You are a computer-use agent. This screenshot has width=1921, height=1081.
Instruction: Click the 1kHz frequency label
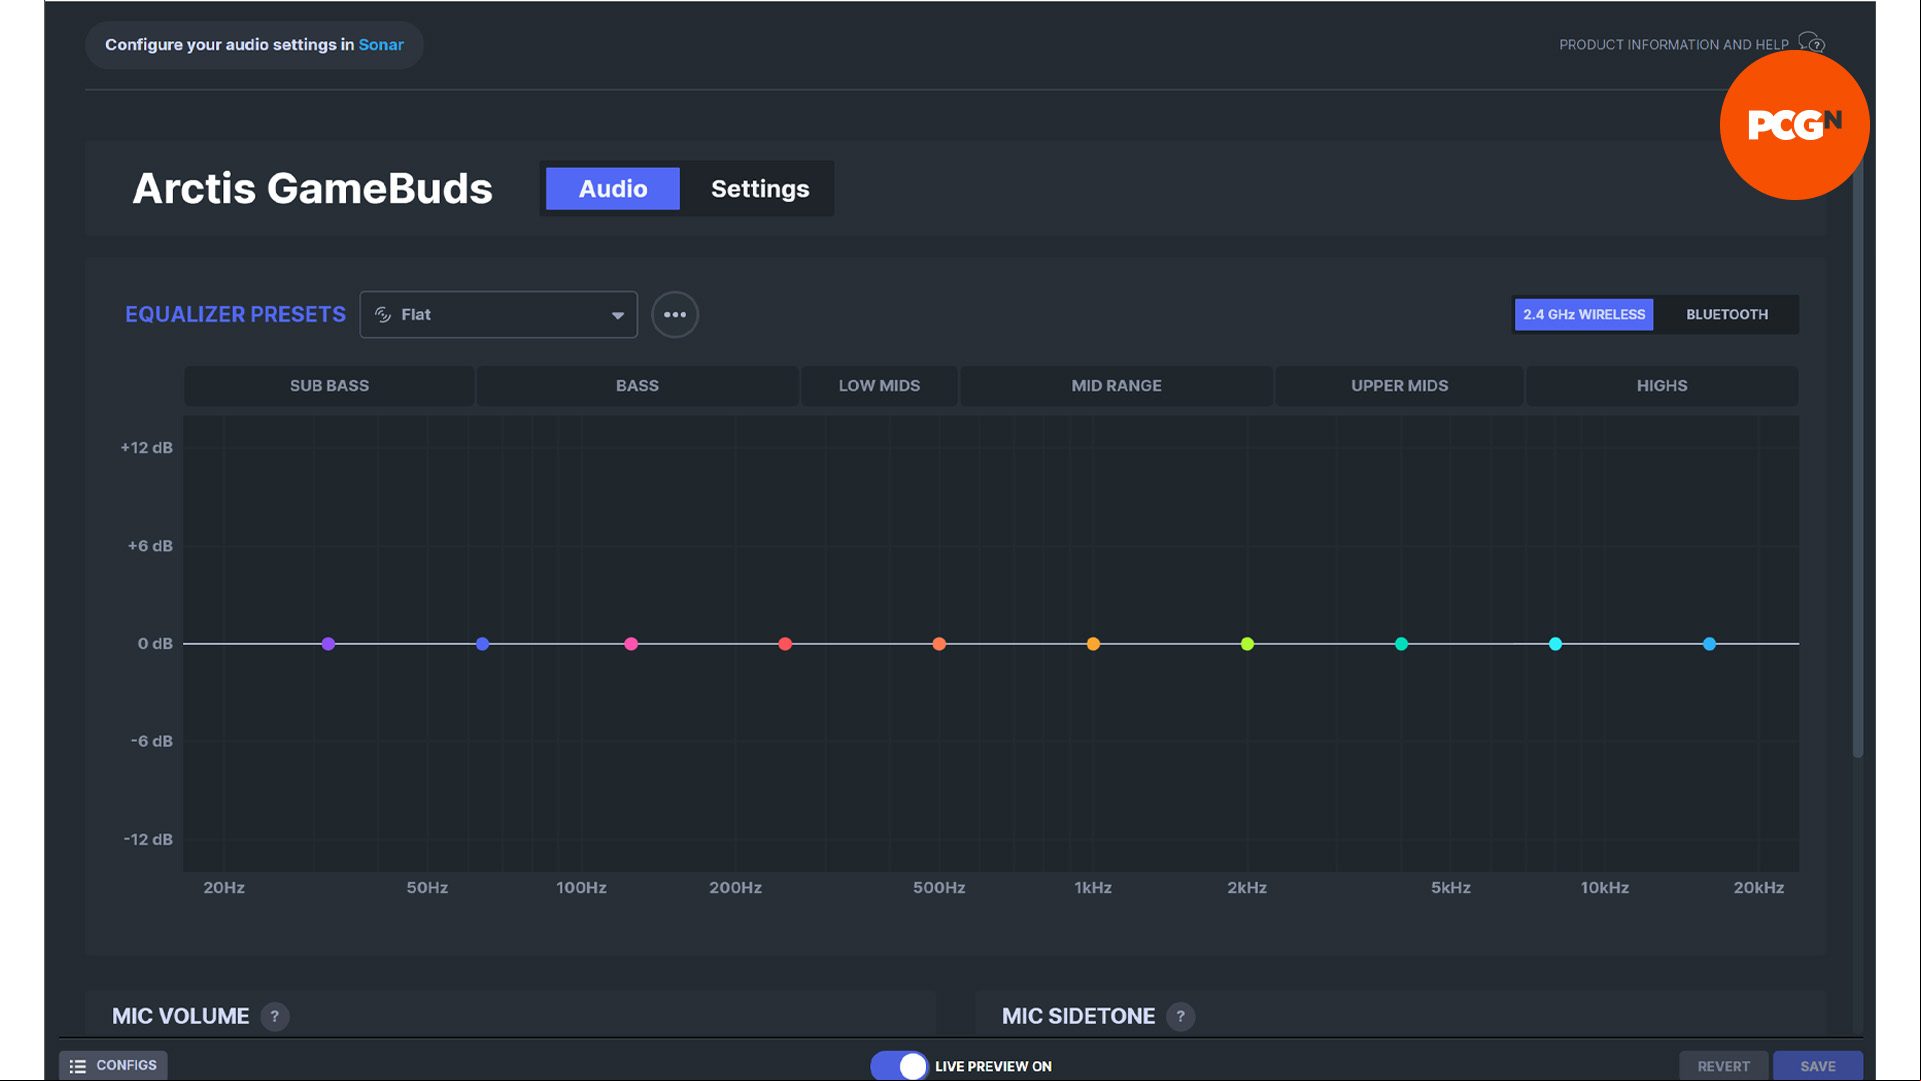click(1093, 888)
